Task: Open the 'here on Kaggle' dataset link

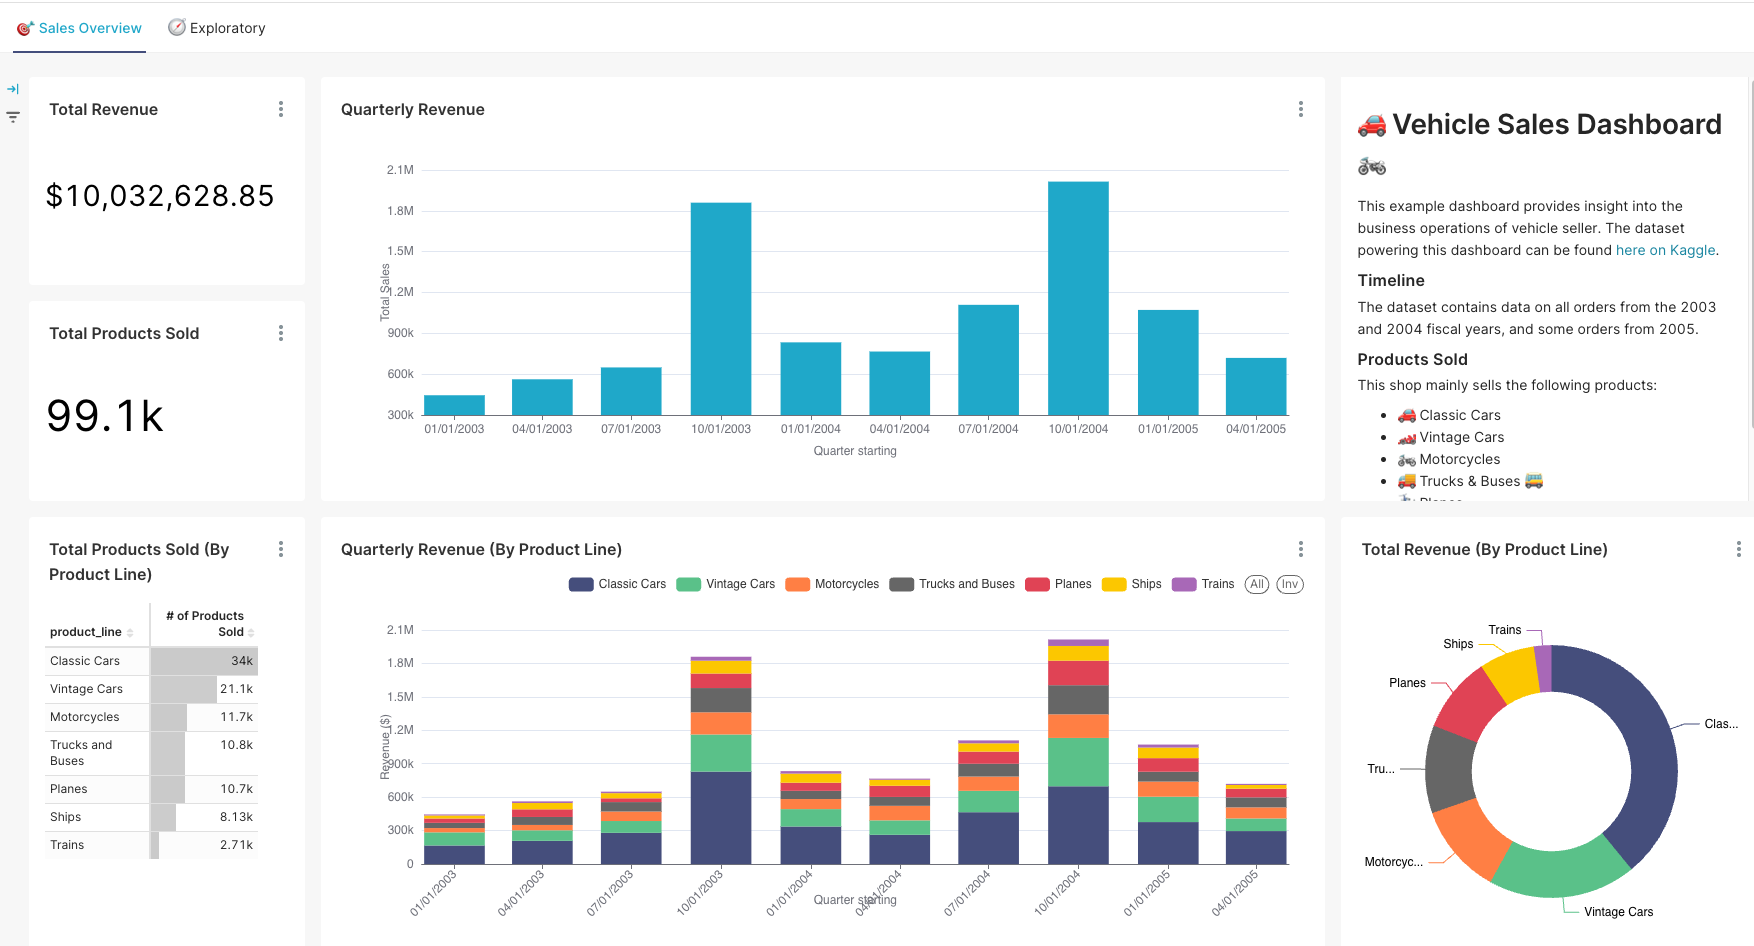Action: click(x=1665, y=250)
